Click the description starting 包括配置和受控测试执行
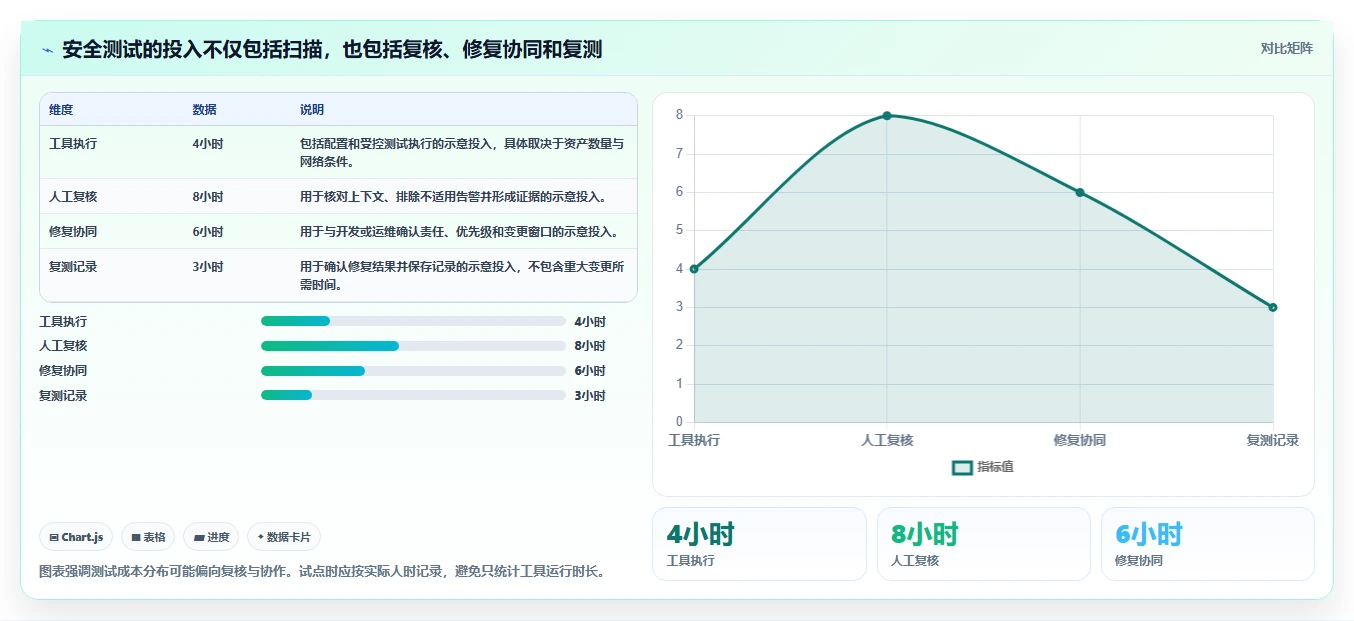Image resolution: width=1354 pixels, height=621 pixels. tap(462, 153)
